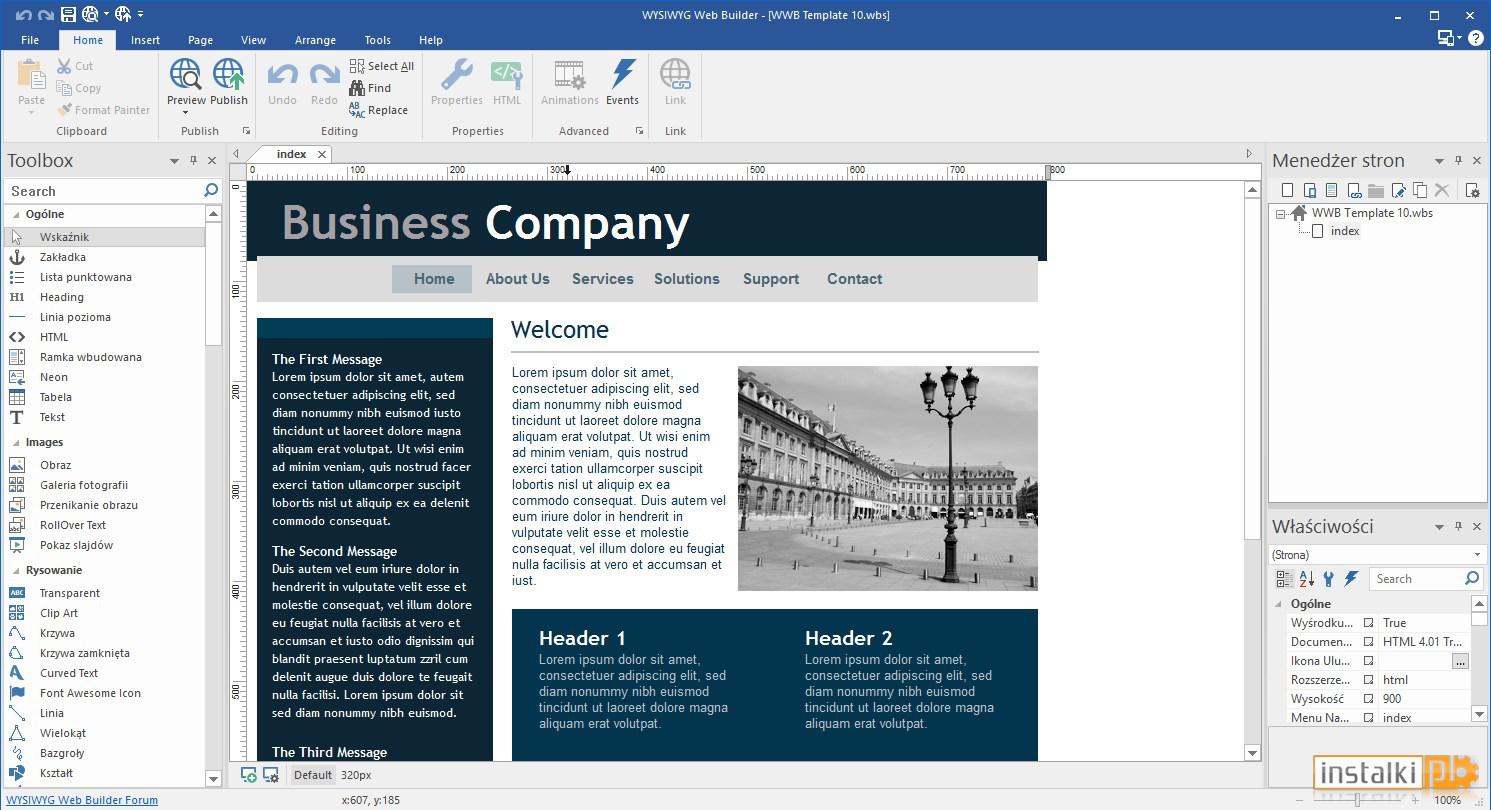Click the breakpoint manager icon below the canvas
This screenshot has height=810, width=1491.
coord(270,775)
